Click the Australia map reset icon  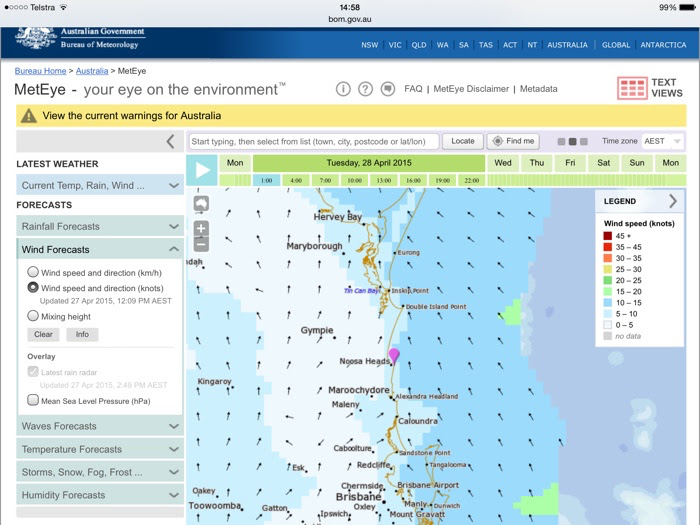[201, 204]
